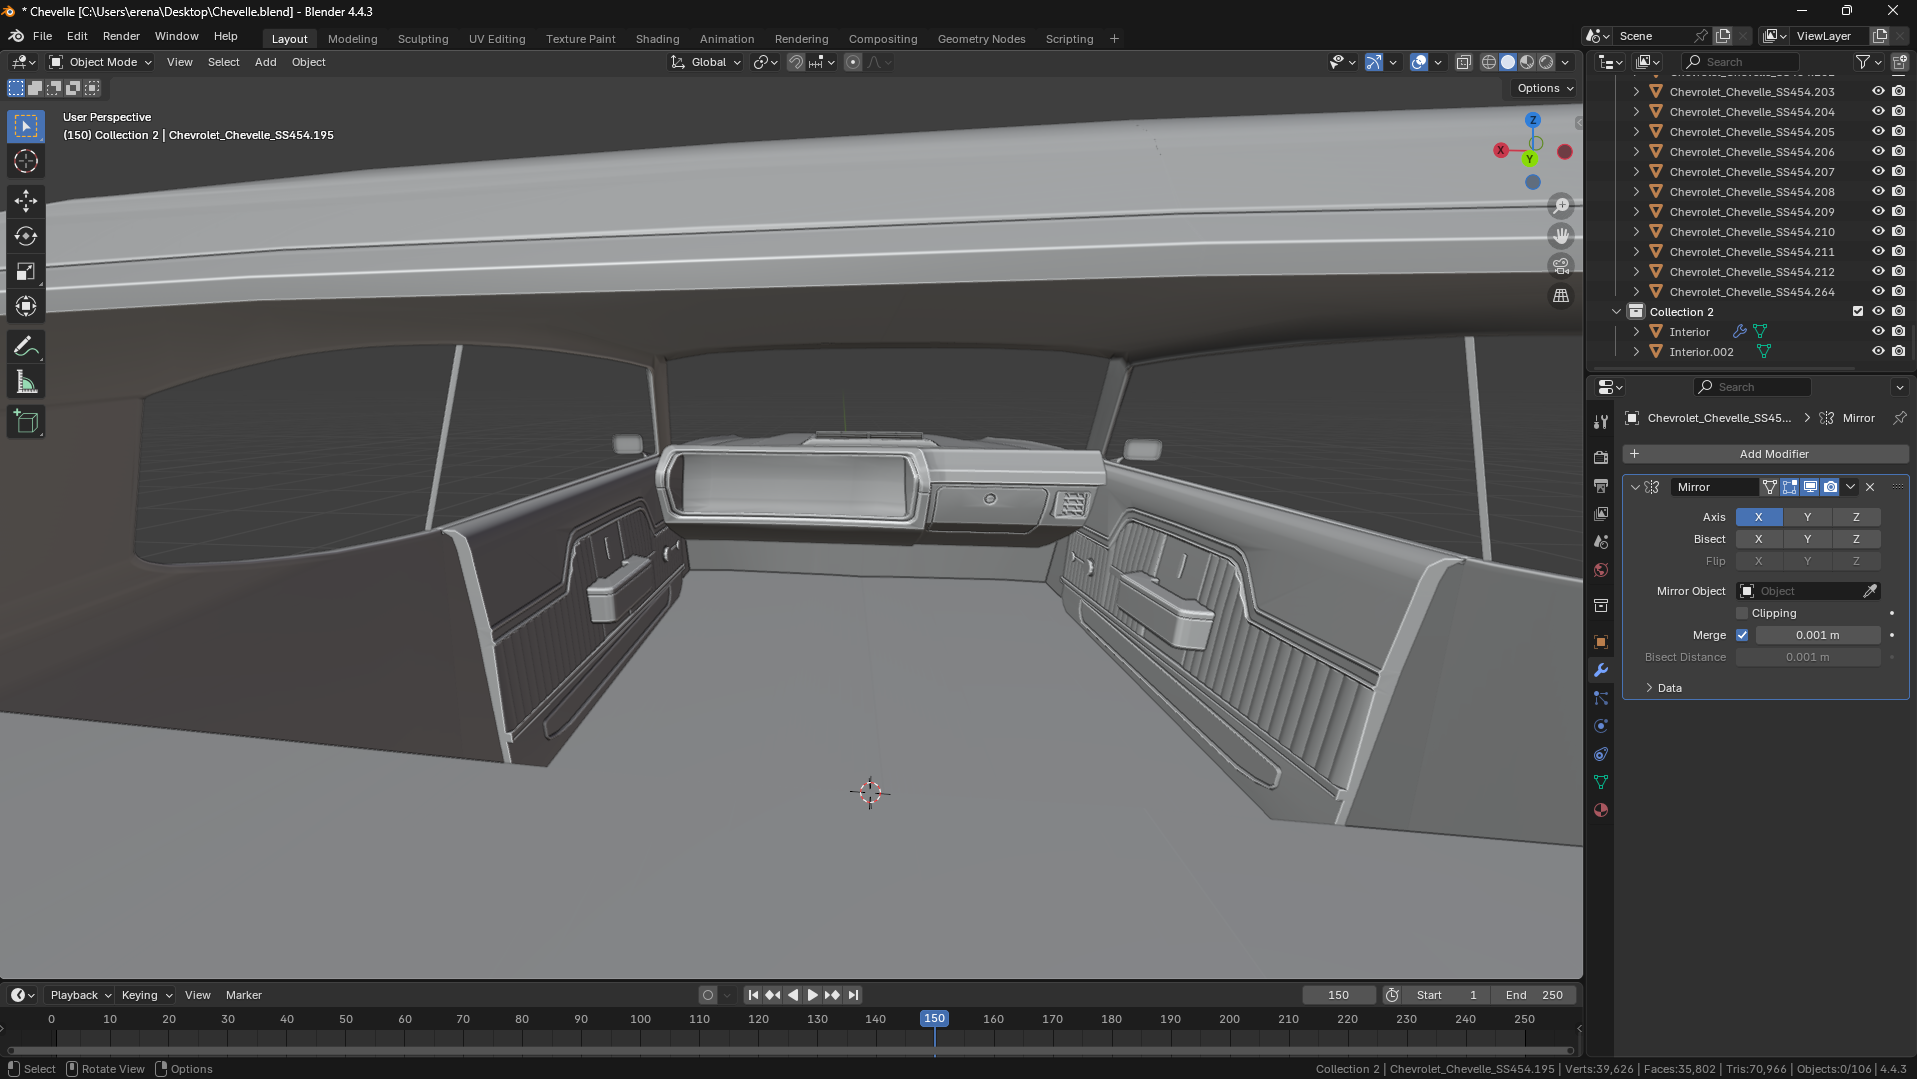1917x1079 pixels.
Task: Expand the Interior object tree row
Action: [1636, 332]
